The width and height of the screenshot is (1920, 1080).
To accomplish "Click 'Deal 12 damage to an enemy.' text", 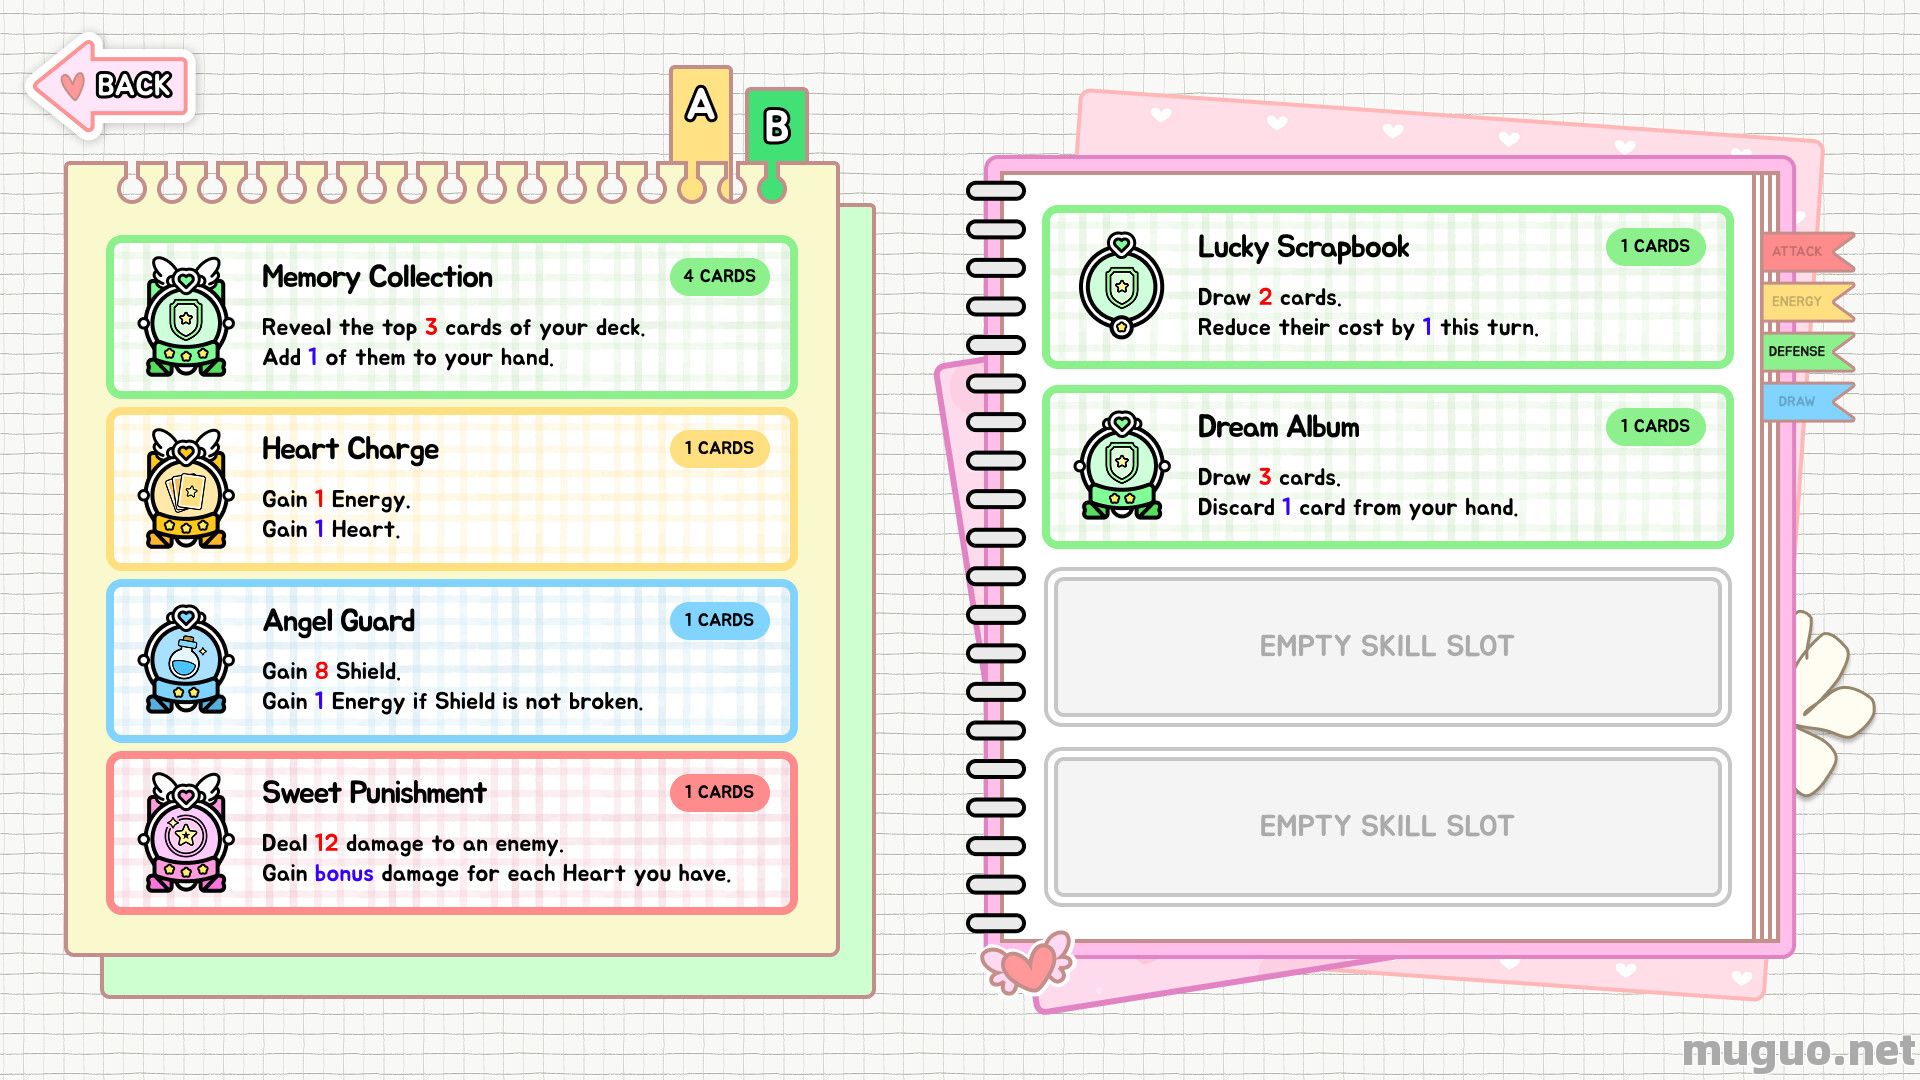I will (412, 844).
